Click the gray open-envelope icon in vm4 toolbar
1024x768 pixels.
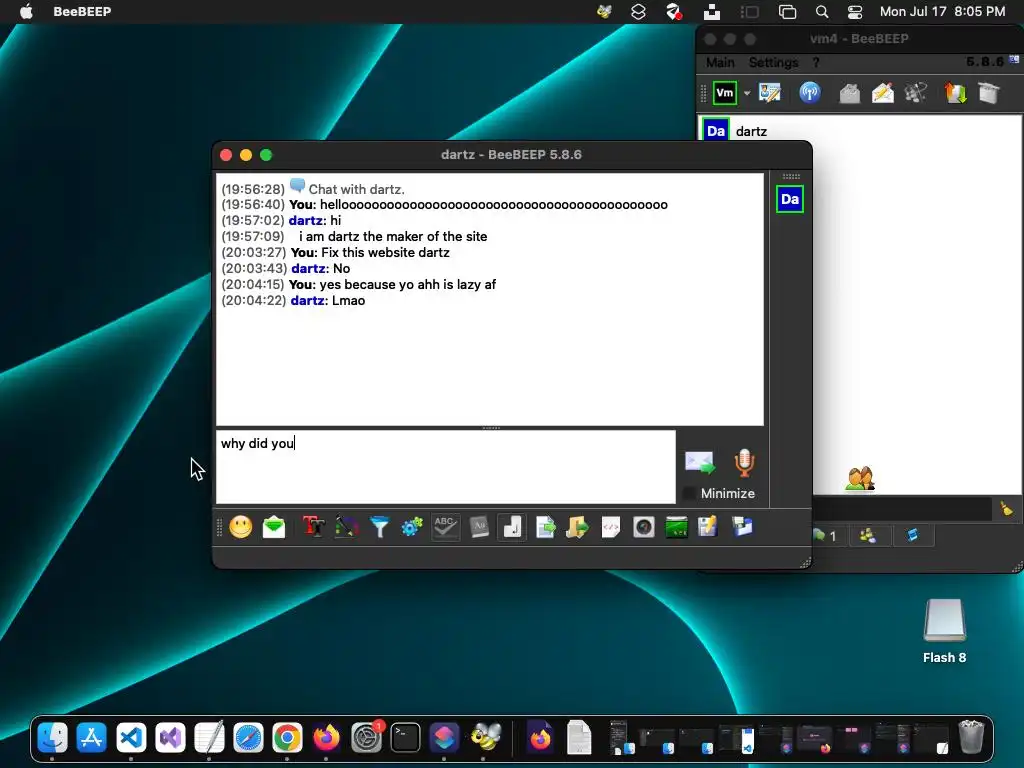850,93
